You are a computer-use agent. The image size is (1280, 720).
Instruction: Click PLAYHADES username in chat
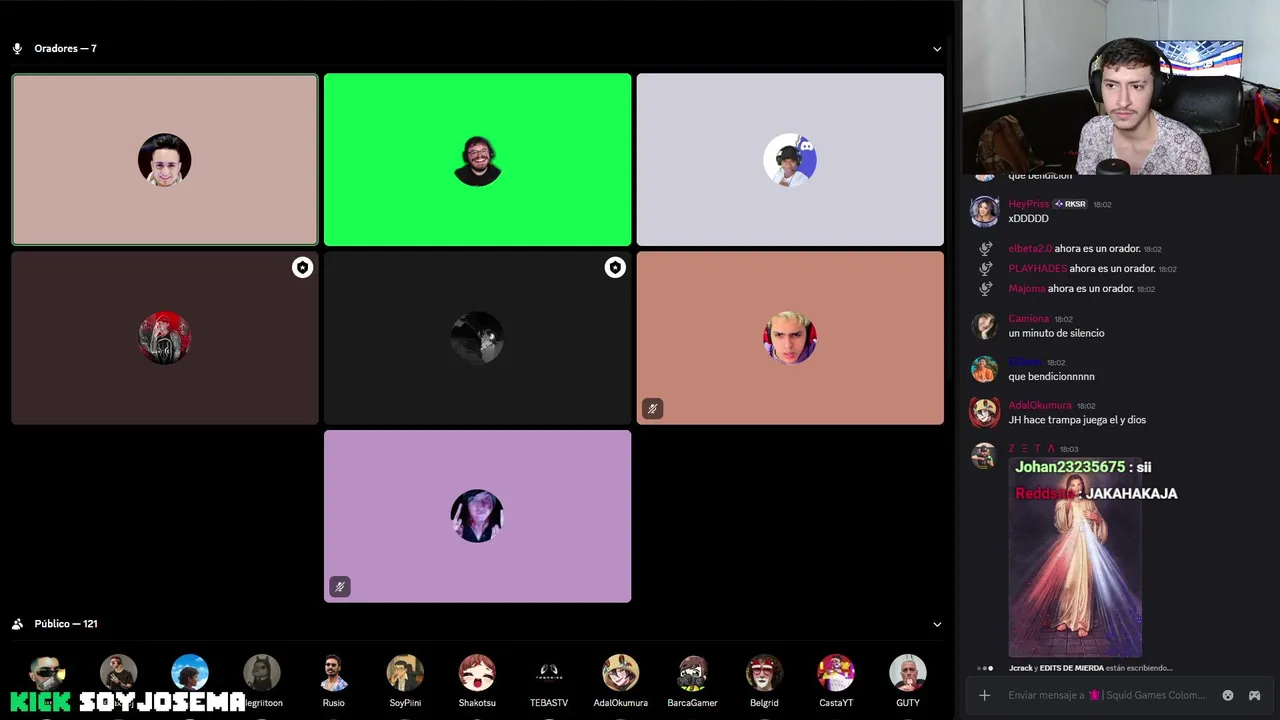(x=1038, y=268)
